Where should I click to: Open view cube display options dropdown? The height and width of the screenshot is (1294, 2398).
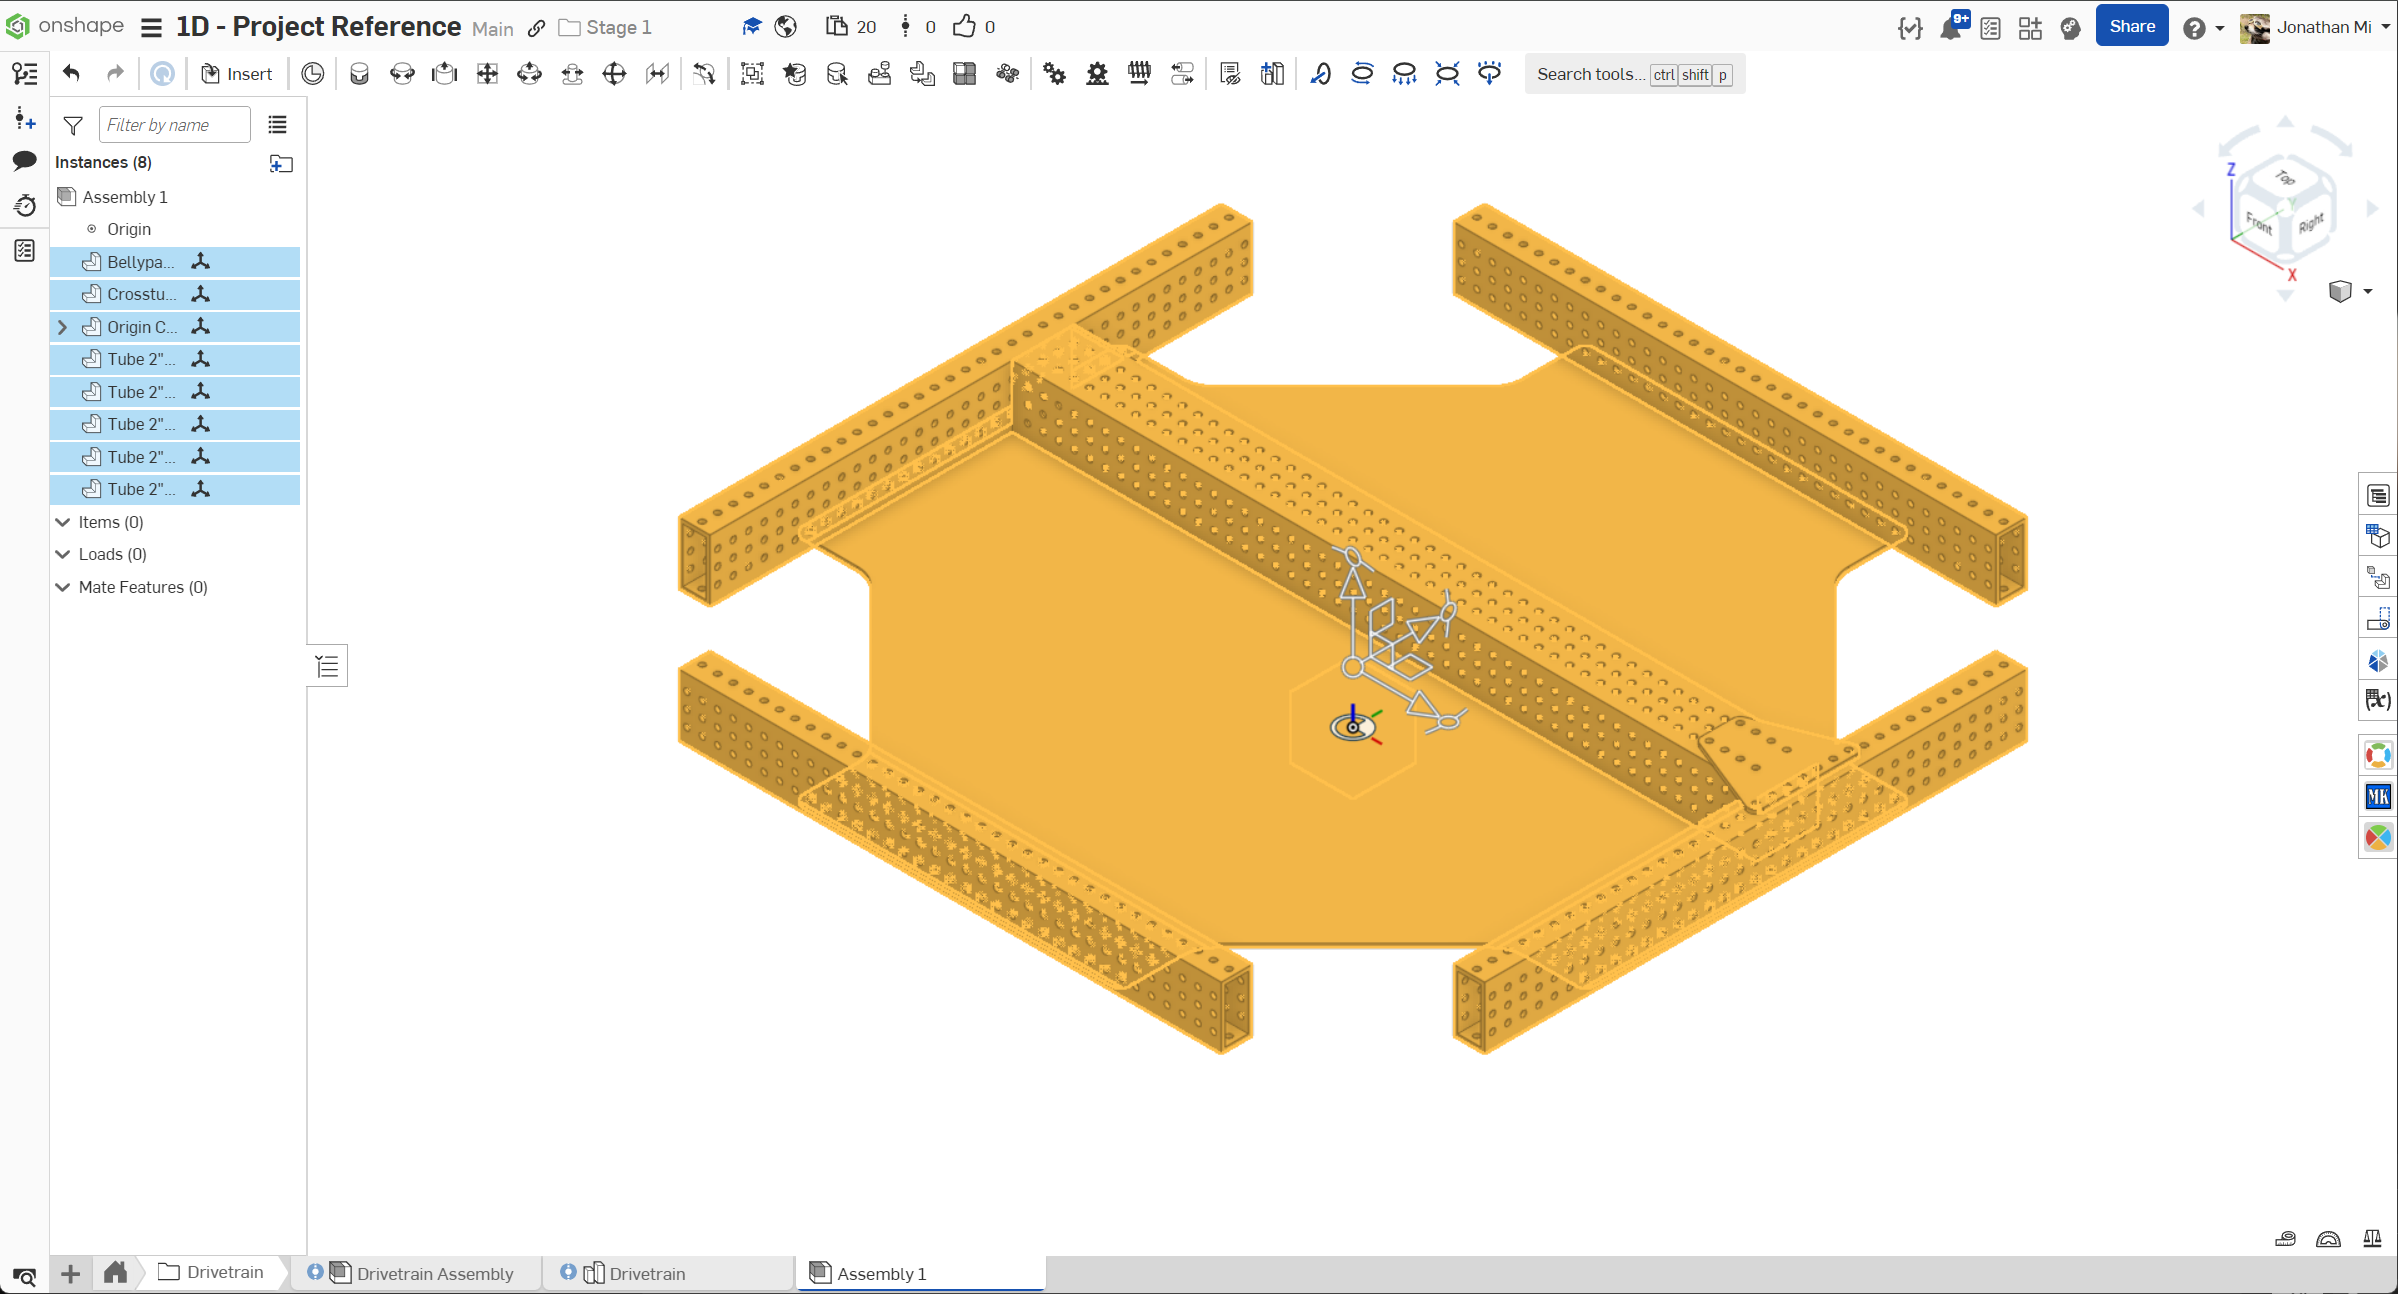click(x=2367, y=291)
